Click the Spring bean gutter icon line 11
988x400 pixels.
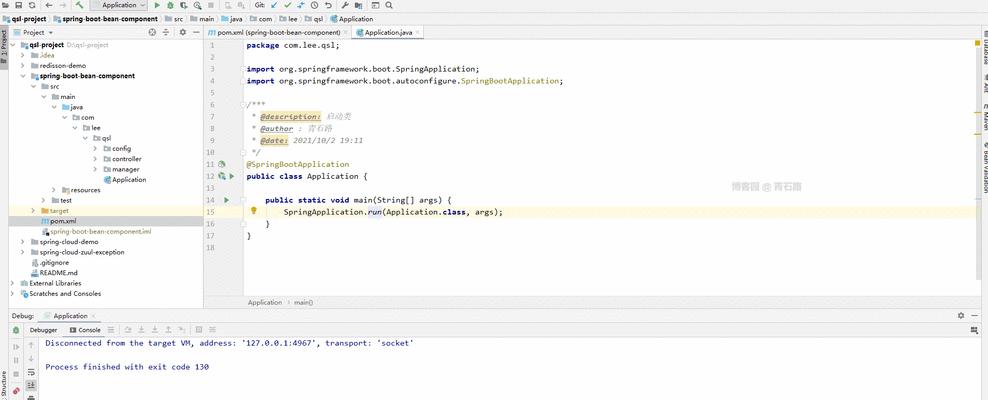coord(222,164)
